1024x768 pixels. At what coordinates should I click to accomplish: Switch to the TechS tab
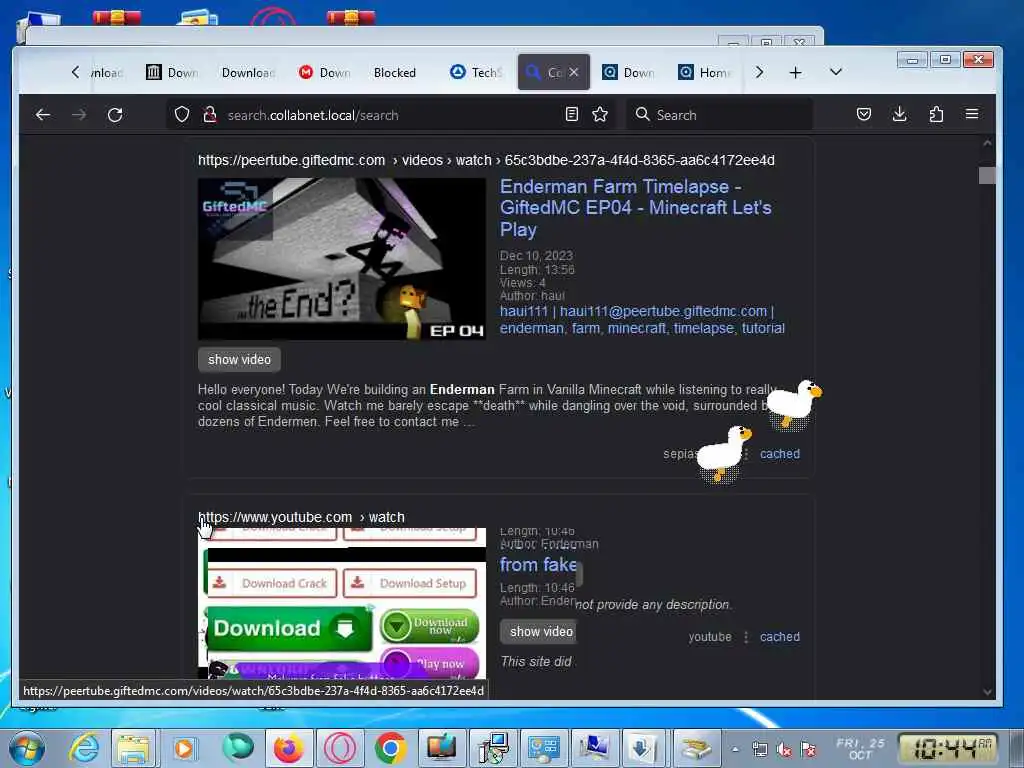477,72
